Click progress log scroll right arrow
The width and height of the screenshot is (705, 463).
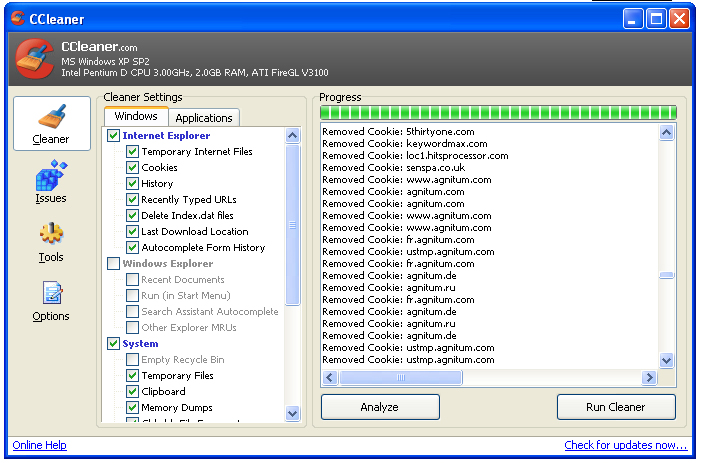pyautogui.click(x=650, y=378)
